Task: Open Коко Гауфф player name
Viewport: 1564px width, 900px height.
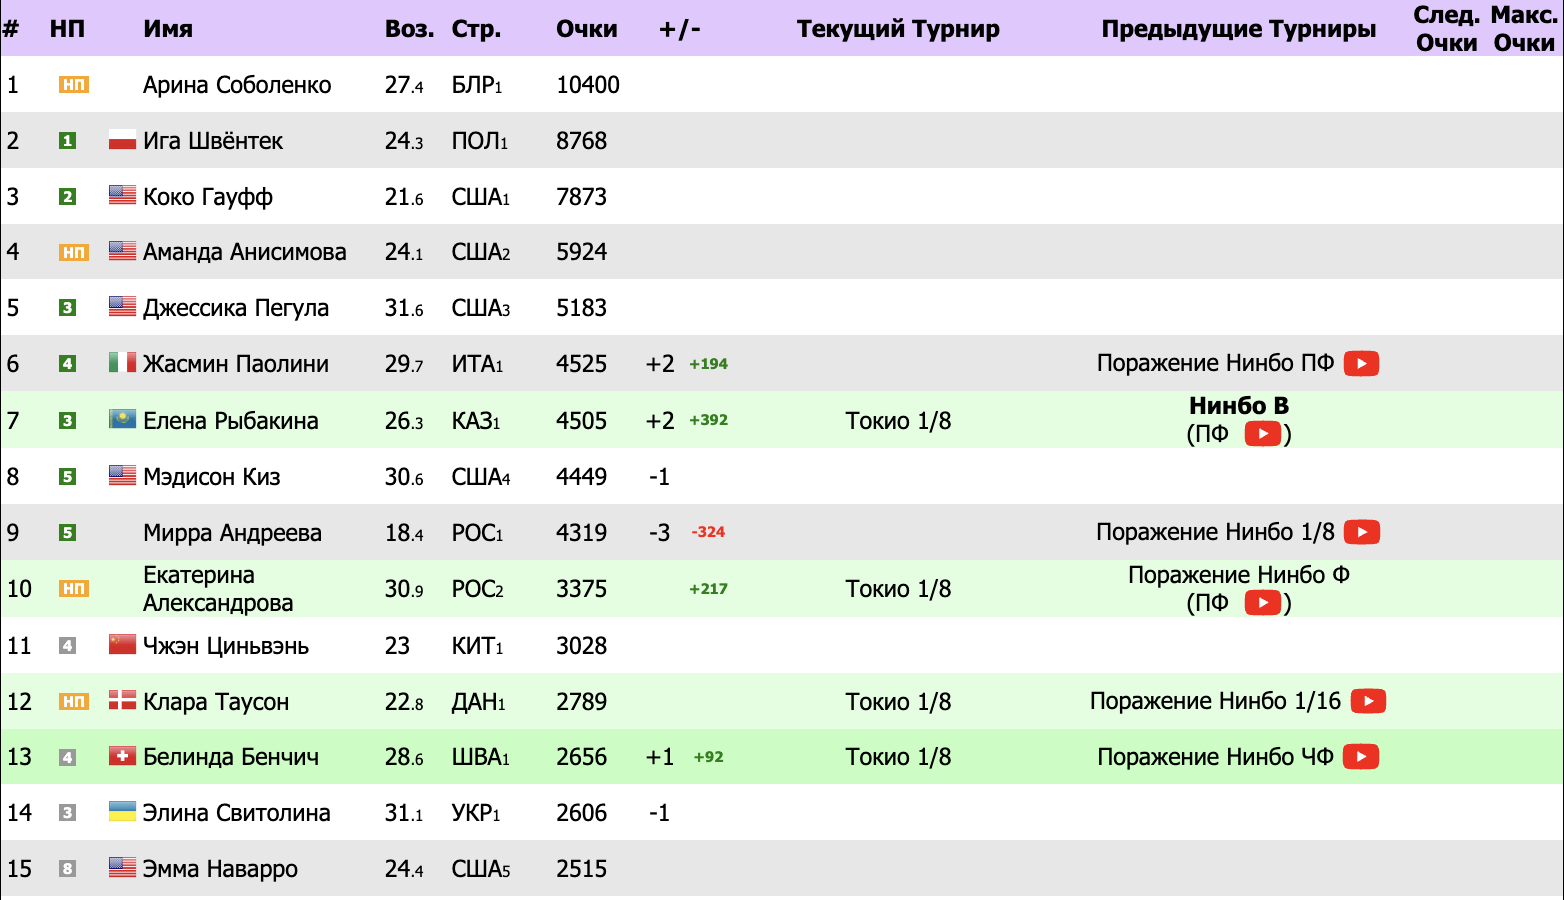Action: point(208,197)
